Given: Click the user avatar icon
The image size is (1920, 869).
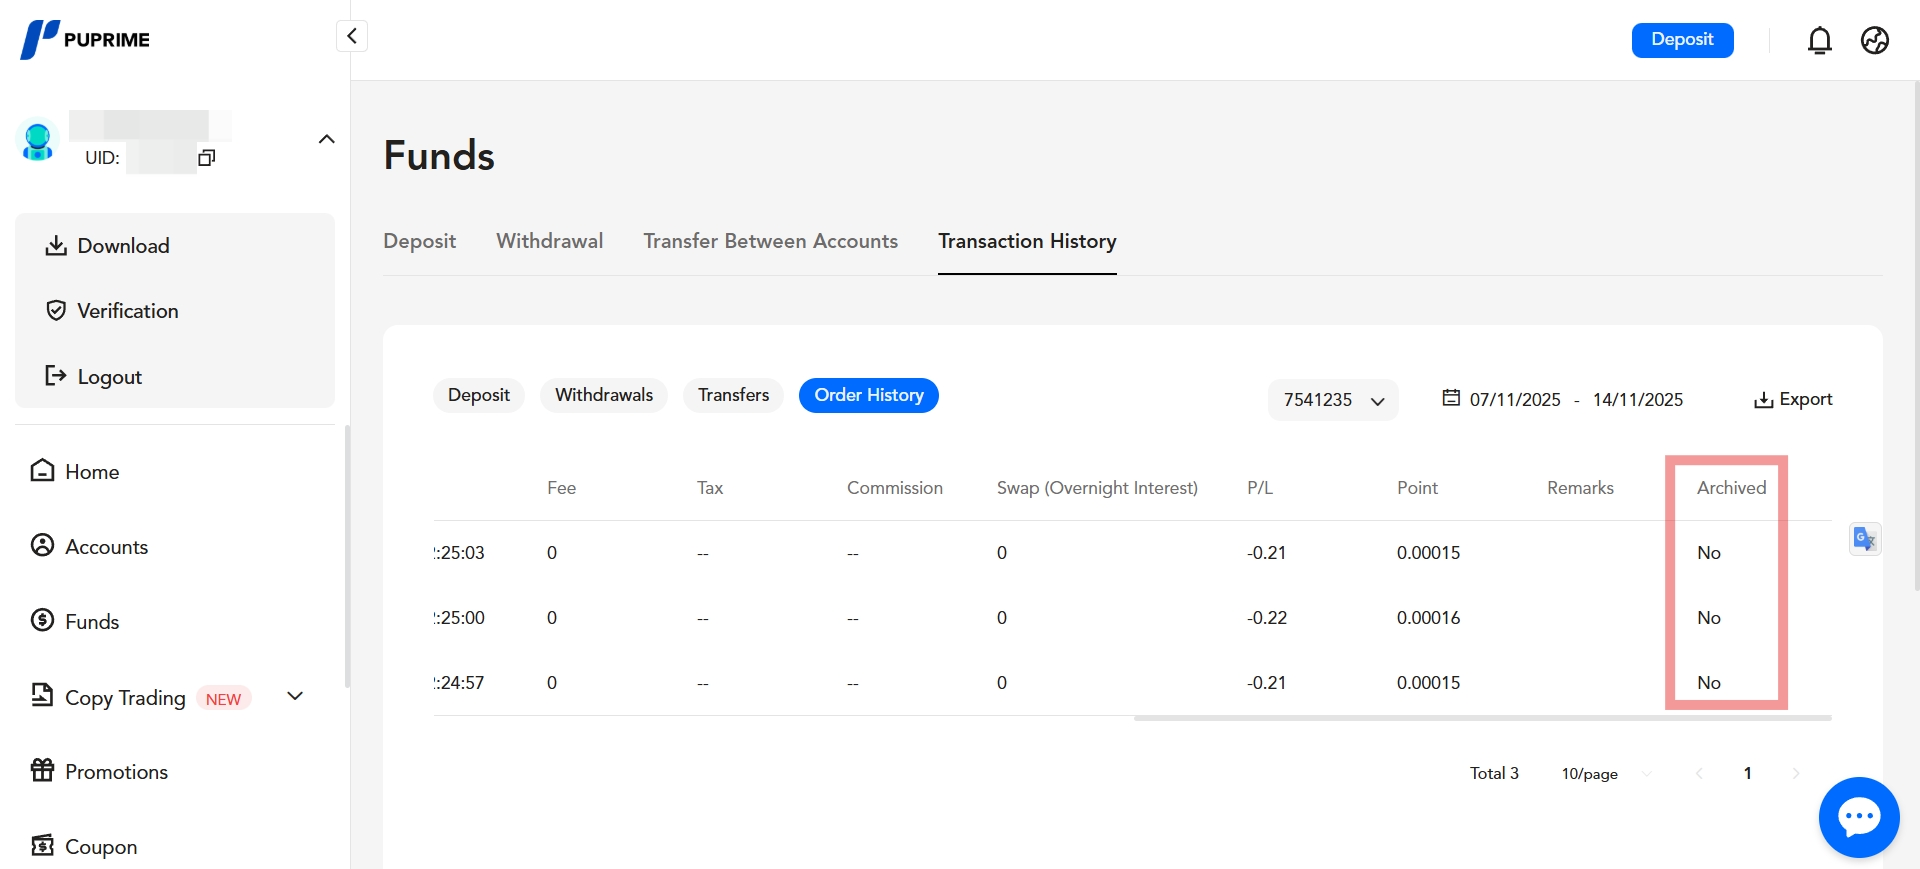Looking at the screenshot, I should pos(38,141).
